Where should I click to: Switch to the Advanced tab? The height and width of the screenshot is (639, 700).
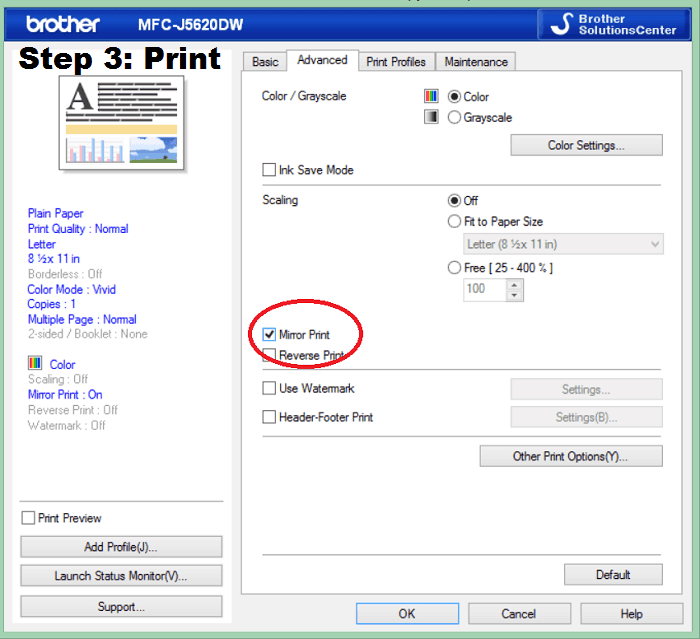coord(322,60)
